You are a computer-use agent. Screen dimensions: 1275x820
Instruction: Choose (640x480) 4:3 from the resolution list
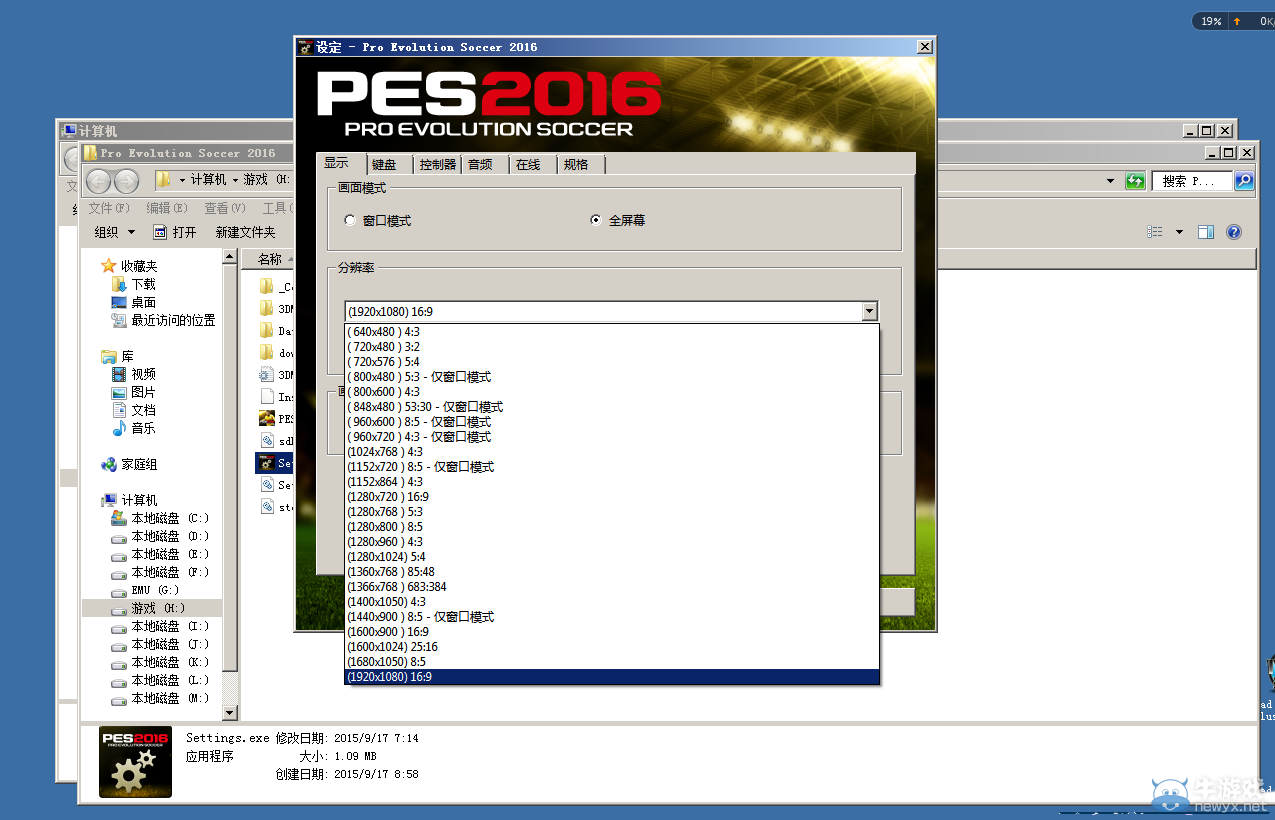[611, 332]
